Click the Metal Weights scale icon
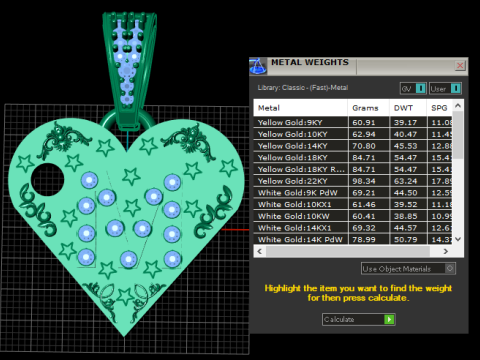This screenshot has width=480, height=360. pos(258,66)
